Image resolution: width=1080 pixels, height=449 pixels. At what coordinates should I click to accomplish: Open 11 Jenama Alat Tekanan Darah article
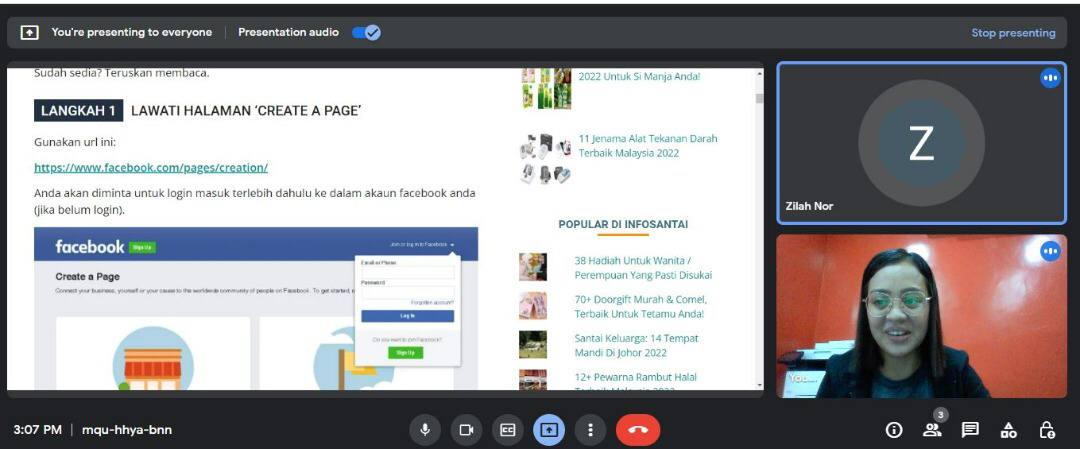[647, 145]
